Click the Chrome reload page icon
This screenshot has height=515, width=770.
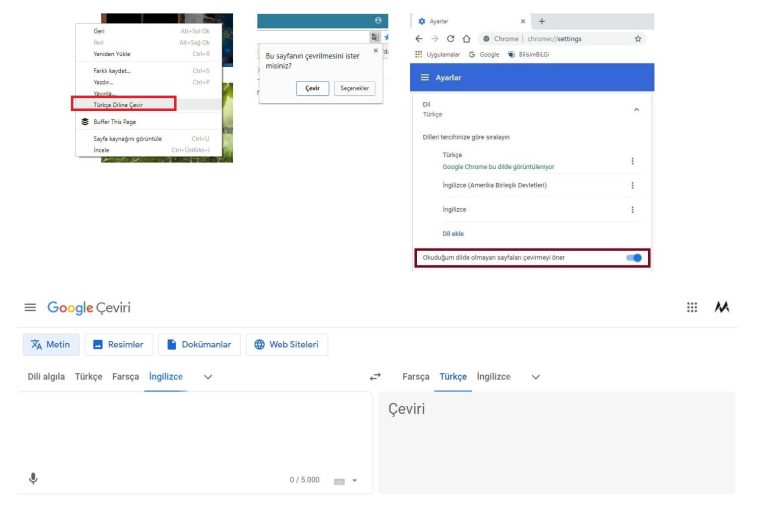451,39
